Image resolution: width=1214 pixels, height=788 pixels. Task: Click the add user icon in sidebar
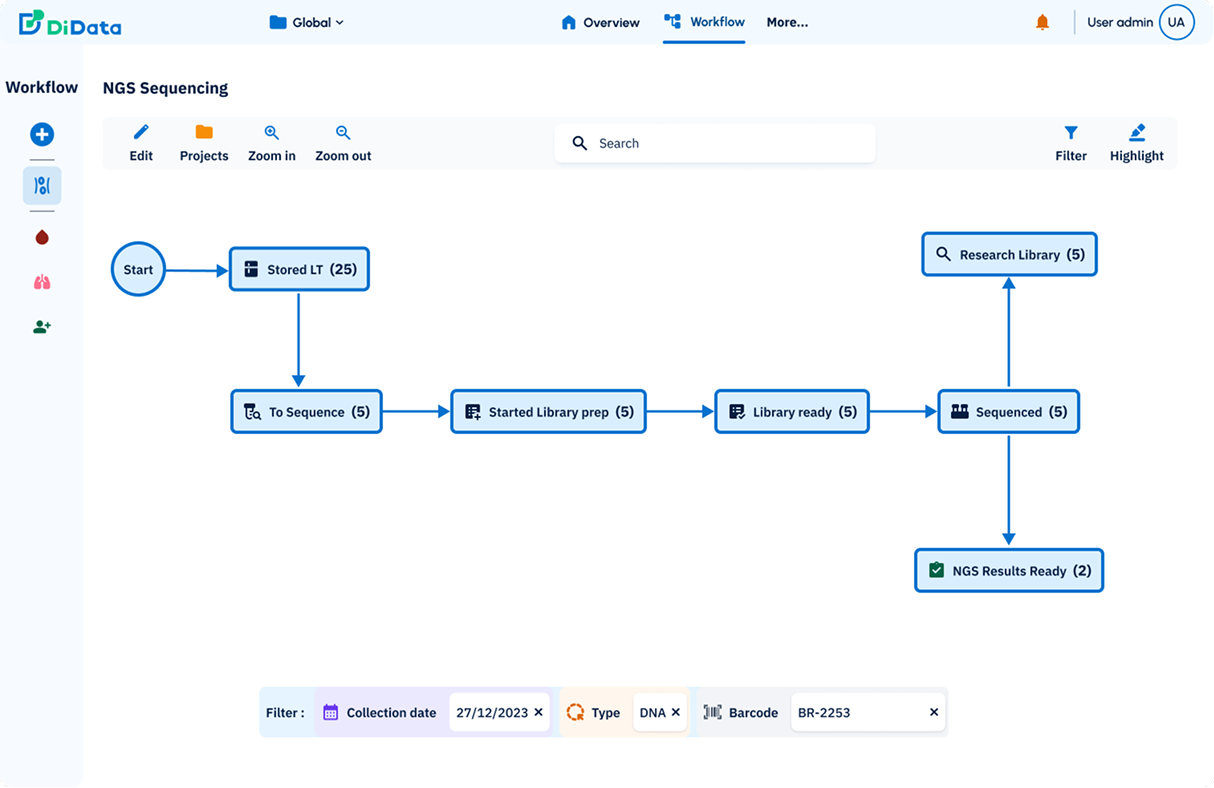coord(42,327)
